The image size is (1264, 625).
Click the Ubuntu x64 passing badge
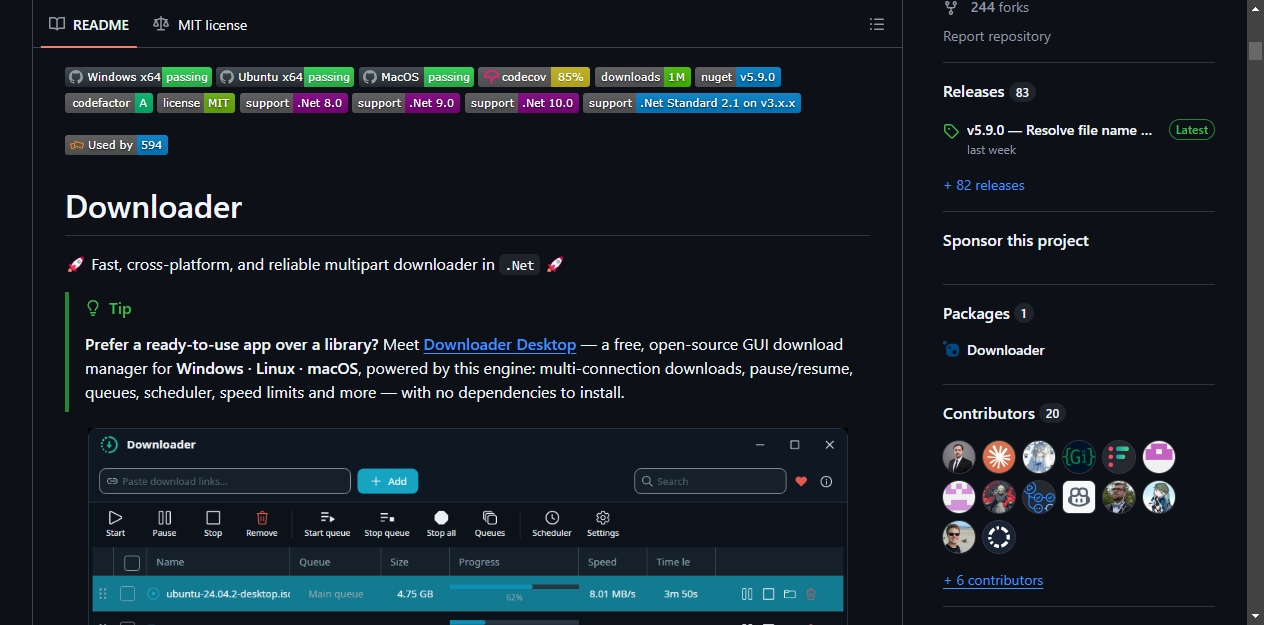coord(285,77)
